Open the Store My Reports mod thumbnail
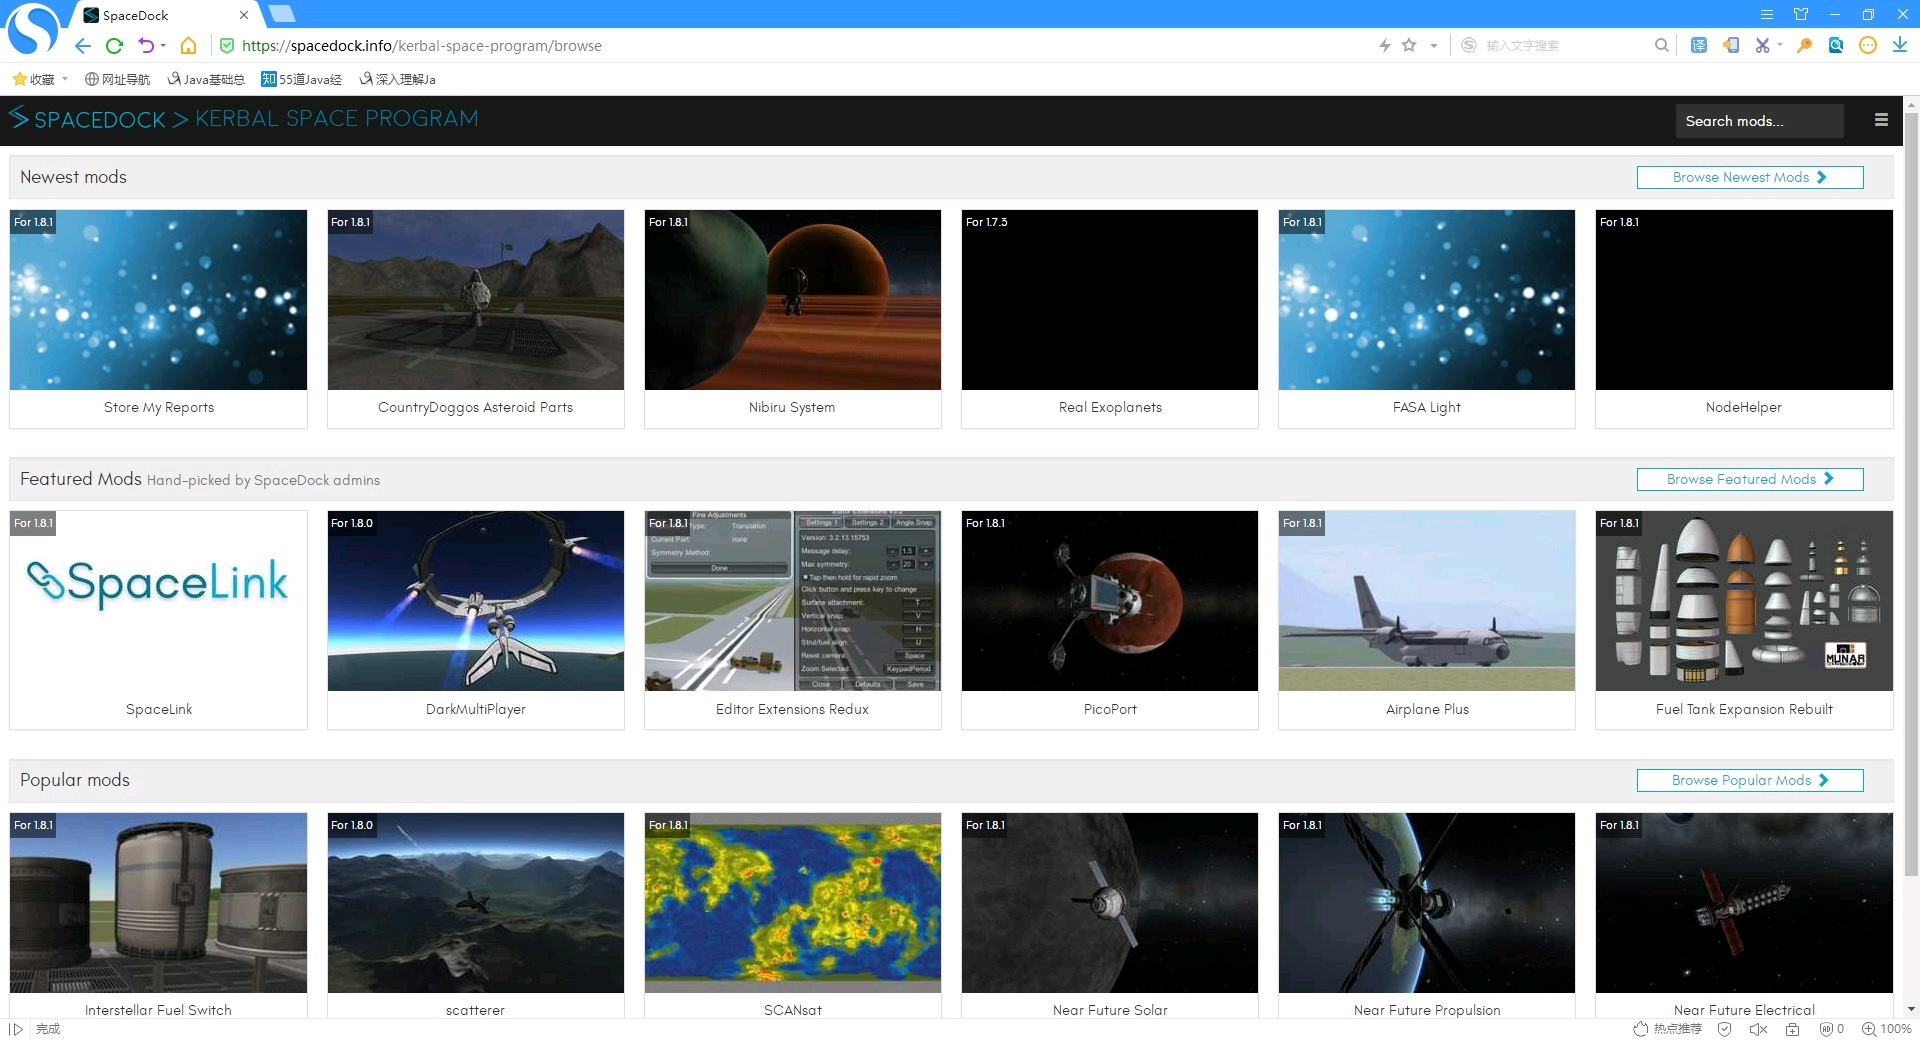The image size is (1920, 1040). coord(158,300)
